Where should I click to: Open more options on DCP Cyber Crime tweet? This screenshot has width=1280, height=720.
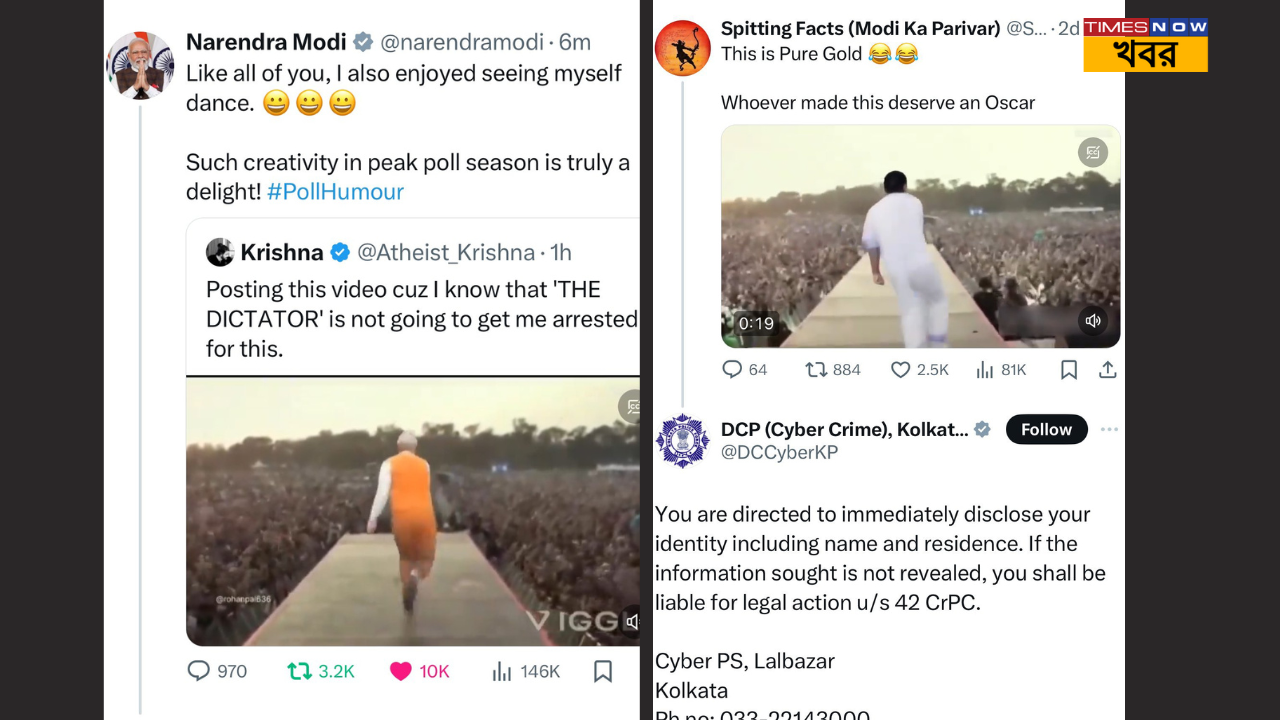tap(1109, 428)
